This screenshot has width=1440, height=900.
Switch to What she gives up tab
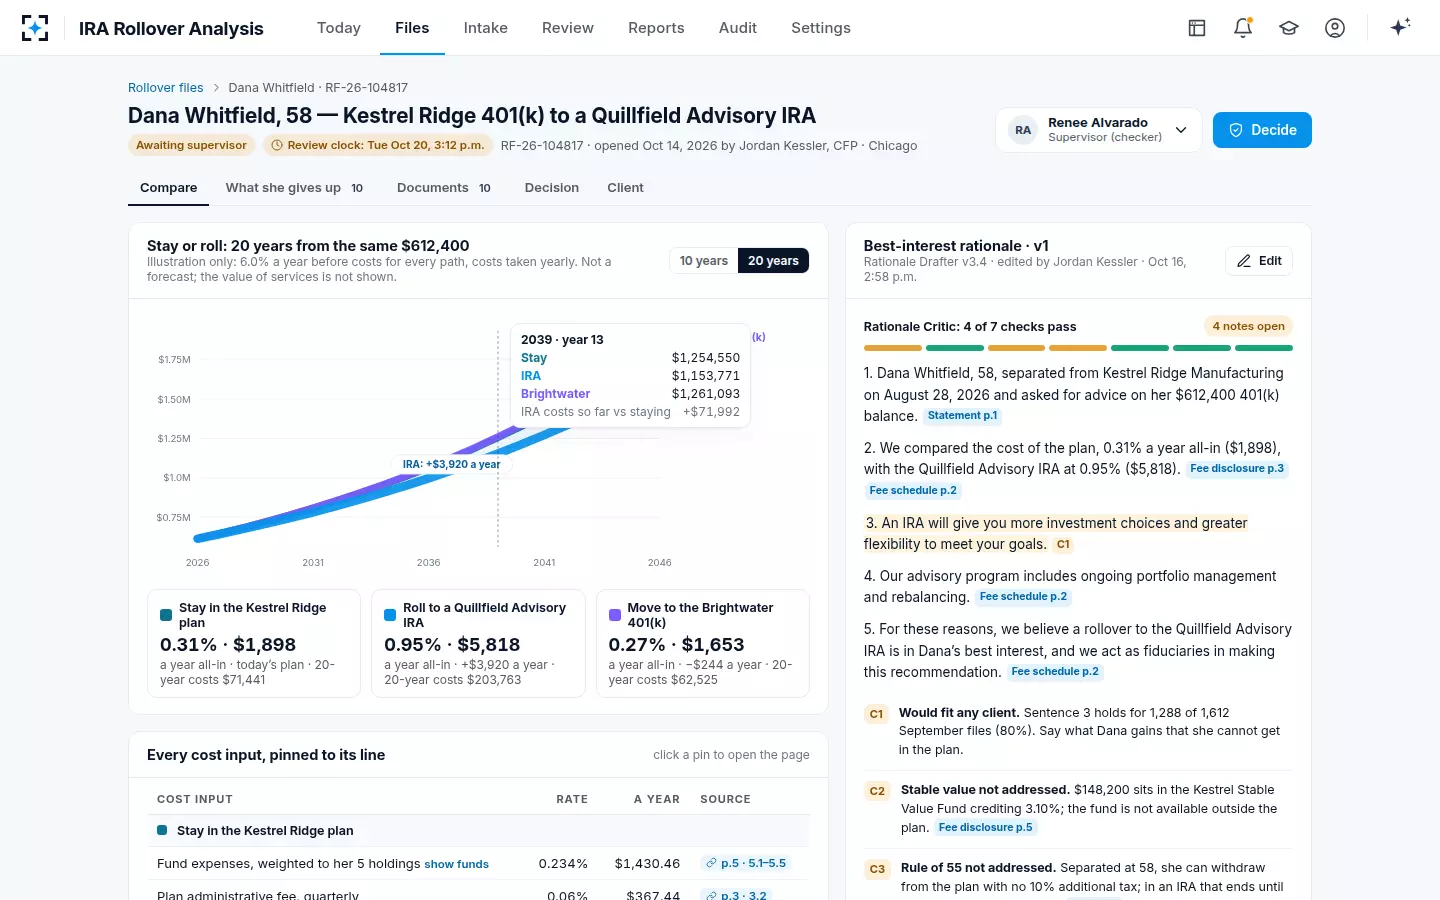295,188
